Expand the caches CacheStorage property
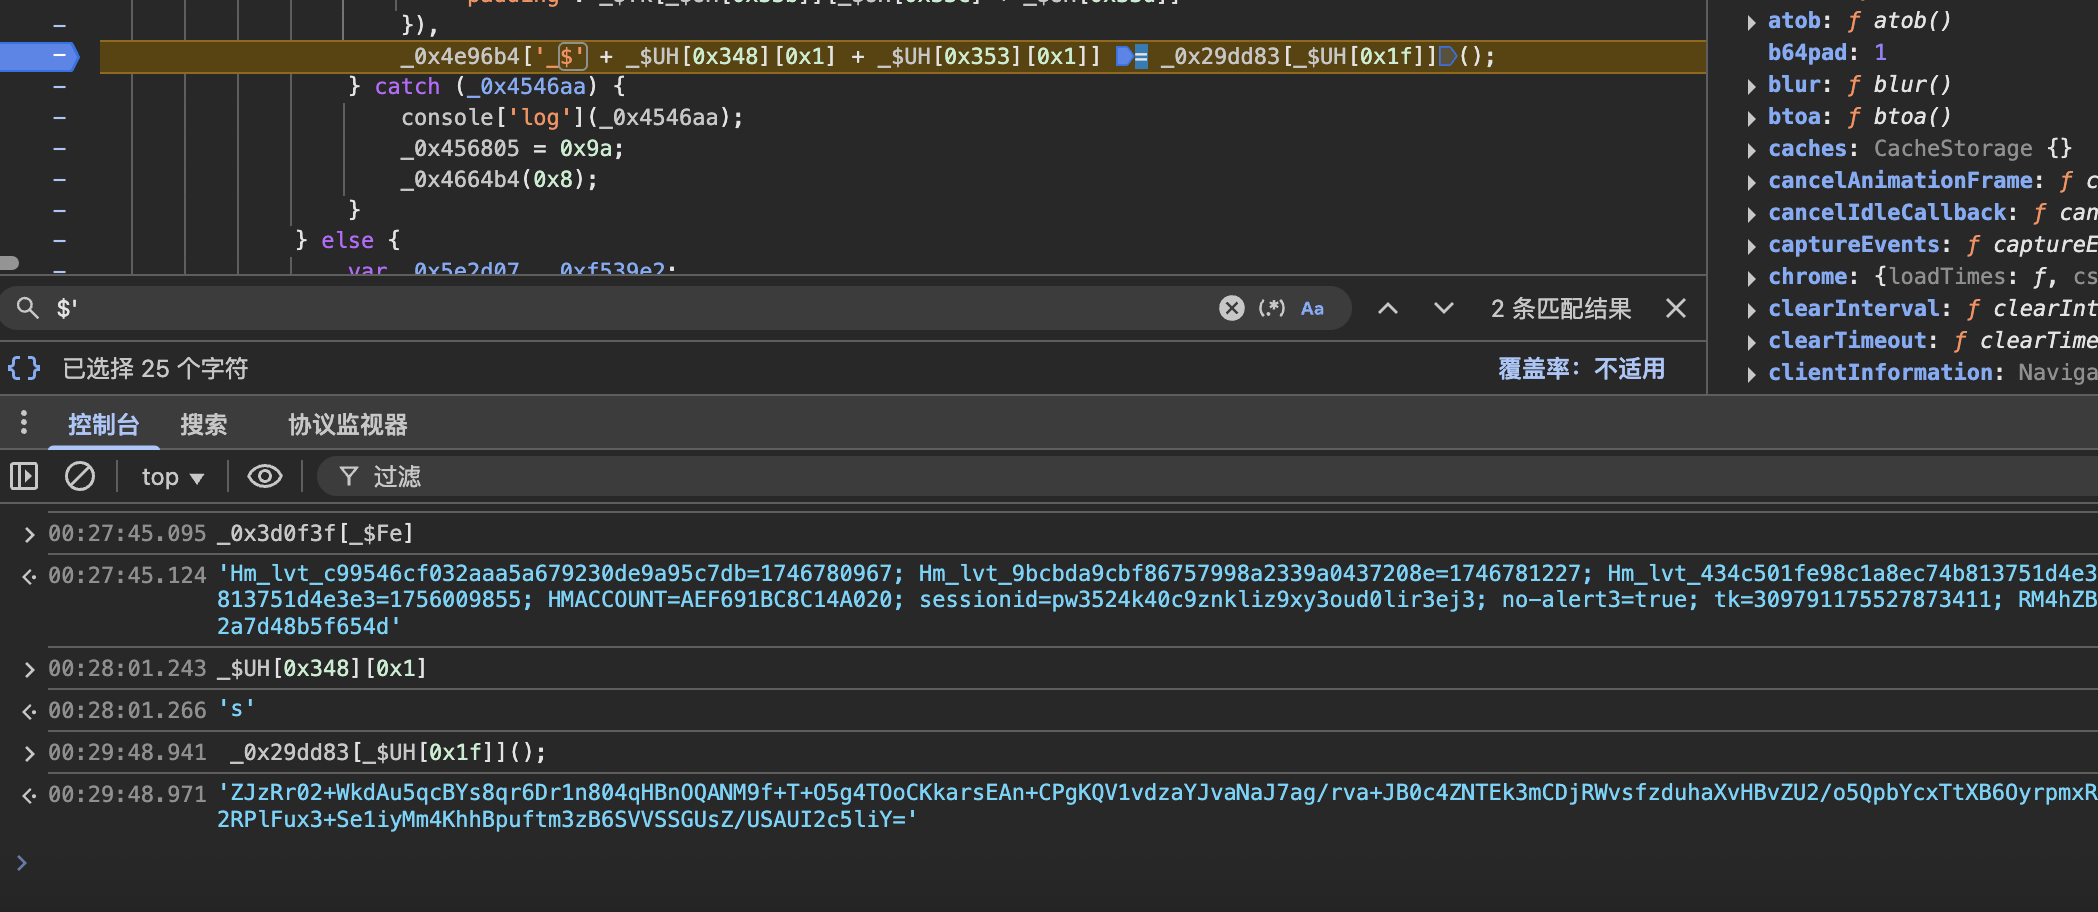Image resolution: width=2098 pixels, height=912 pixels. [x=1751, y=150]
